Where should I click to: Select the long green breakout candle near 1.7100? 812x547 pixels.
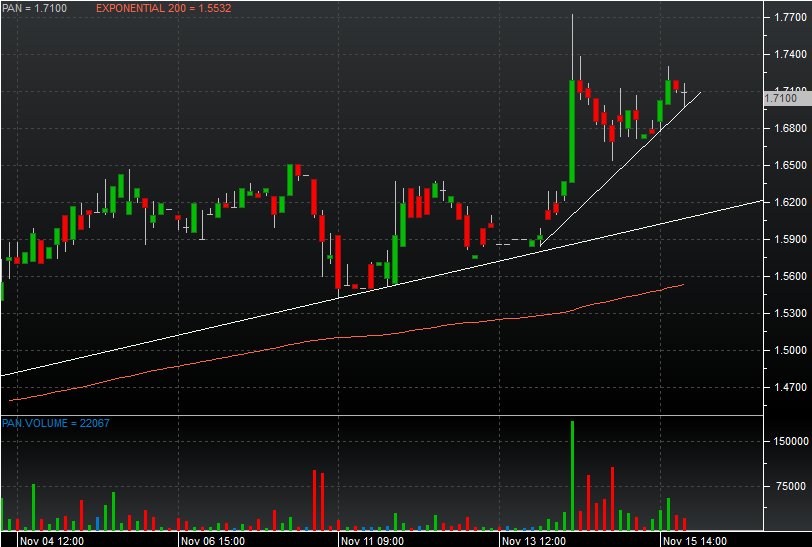click(572, 131)
